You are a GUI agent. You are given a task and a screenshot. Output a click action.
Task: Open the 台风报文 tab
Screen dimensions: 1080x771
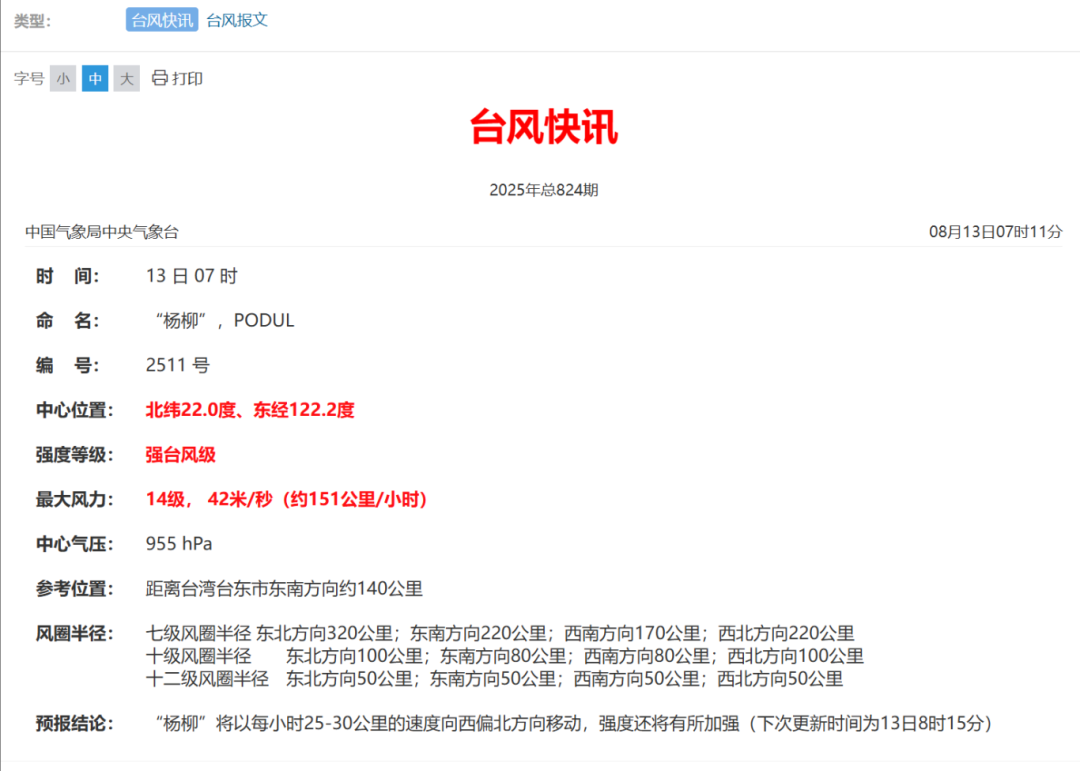(237, 20)
